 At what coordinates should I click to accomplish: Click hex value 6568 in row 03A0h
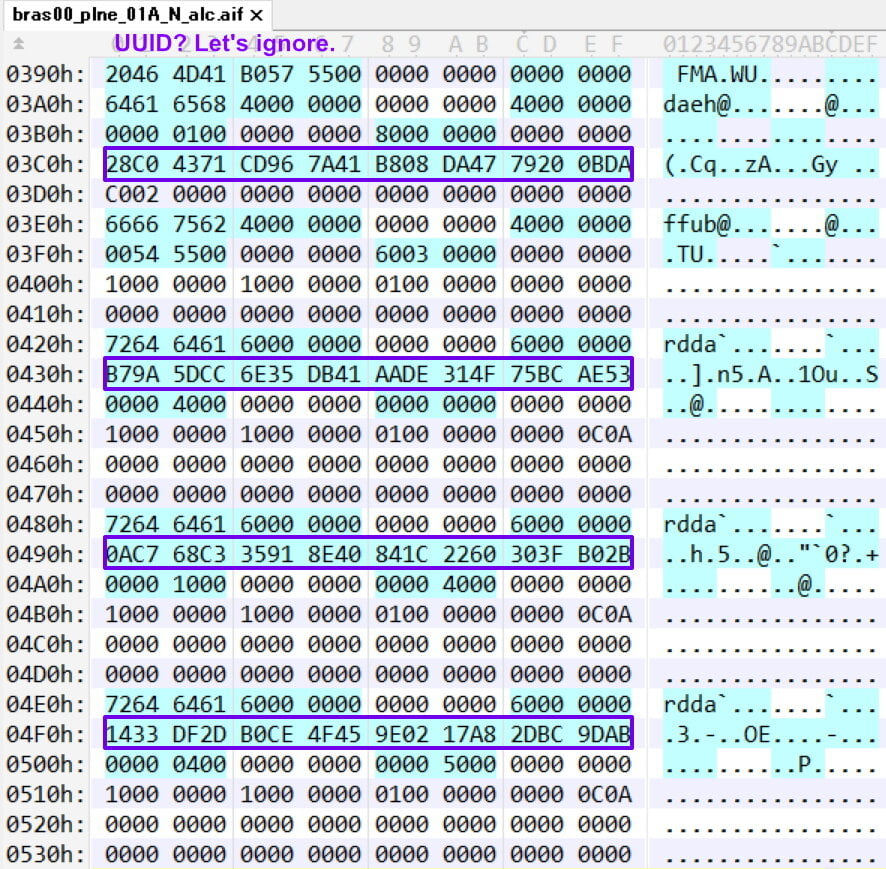click(199, 104)
